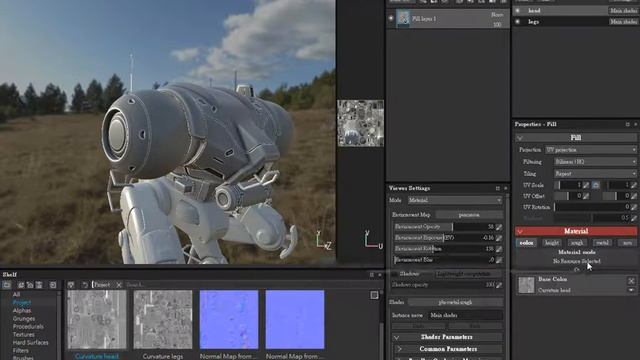Select the Filters category in Shelf
Viewport: 640px width, 360px height.
(x=20, y=351)
